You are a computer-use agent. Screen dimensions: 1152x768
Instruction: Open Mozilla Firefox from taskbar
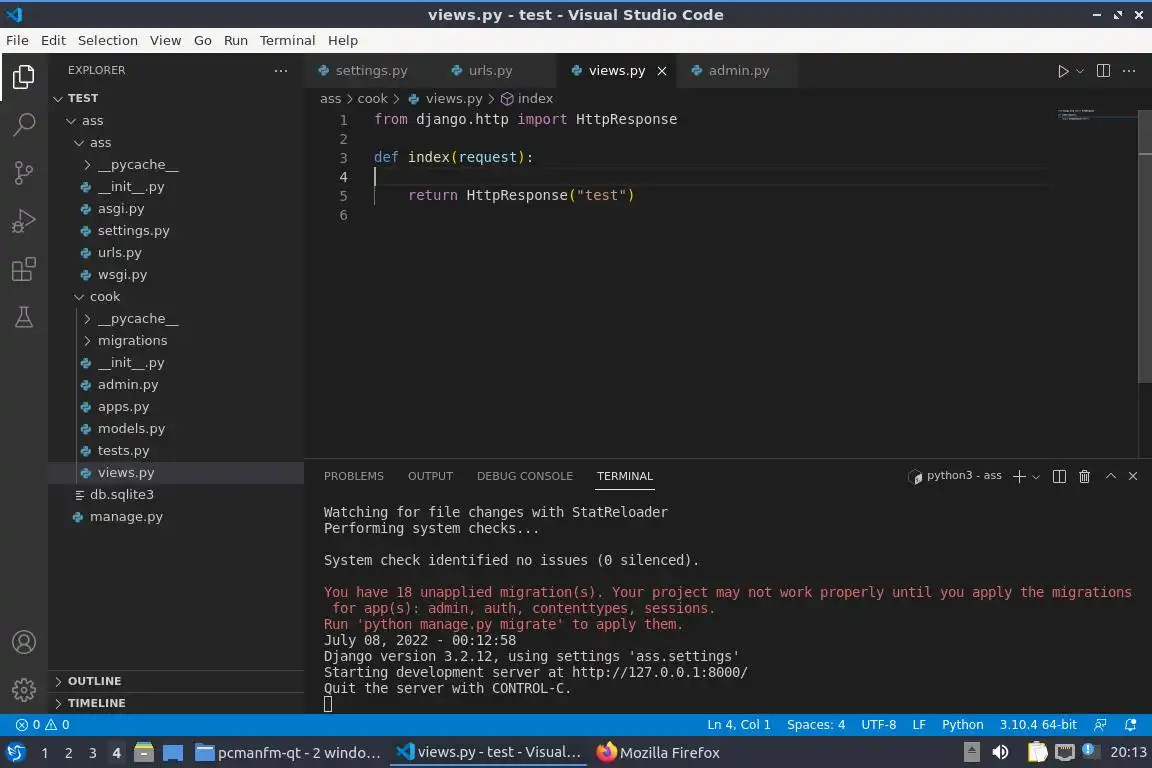pos(658,752)
